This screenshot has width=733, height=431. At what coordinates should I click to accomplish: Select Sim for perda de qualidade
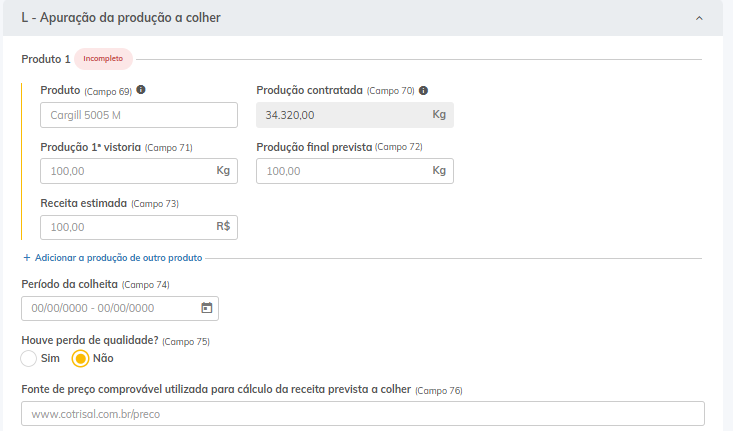29,358
